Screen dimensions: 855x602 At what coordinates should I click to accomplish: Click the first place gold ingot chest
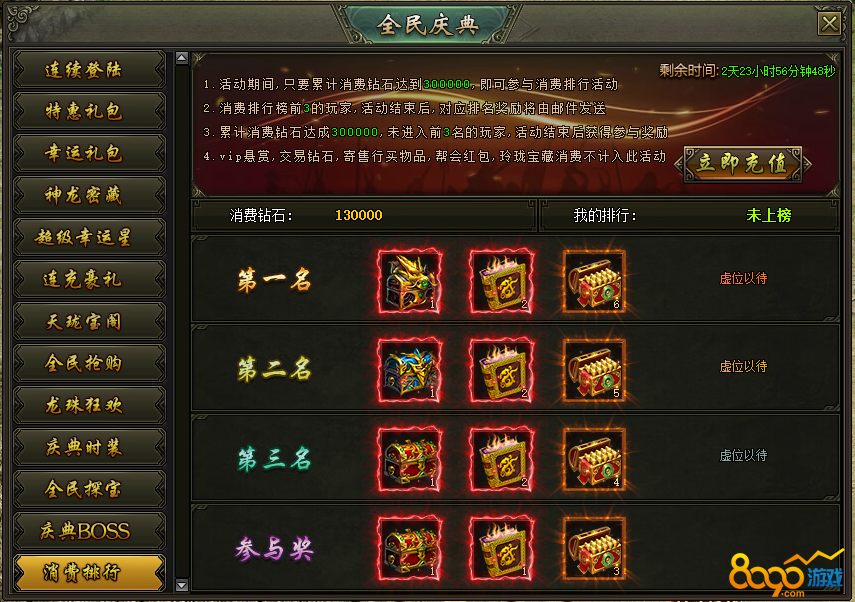(594, 281)
